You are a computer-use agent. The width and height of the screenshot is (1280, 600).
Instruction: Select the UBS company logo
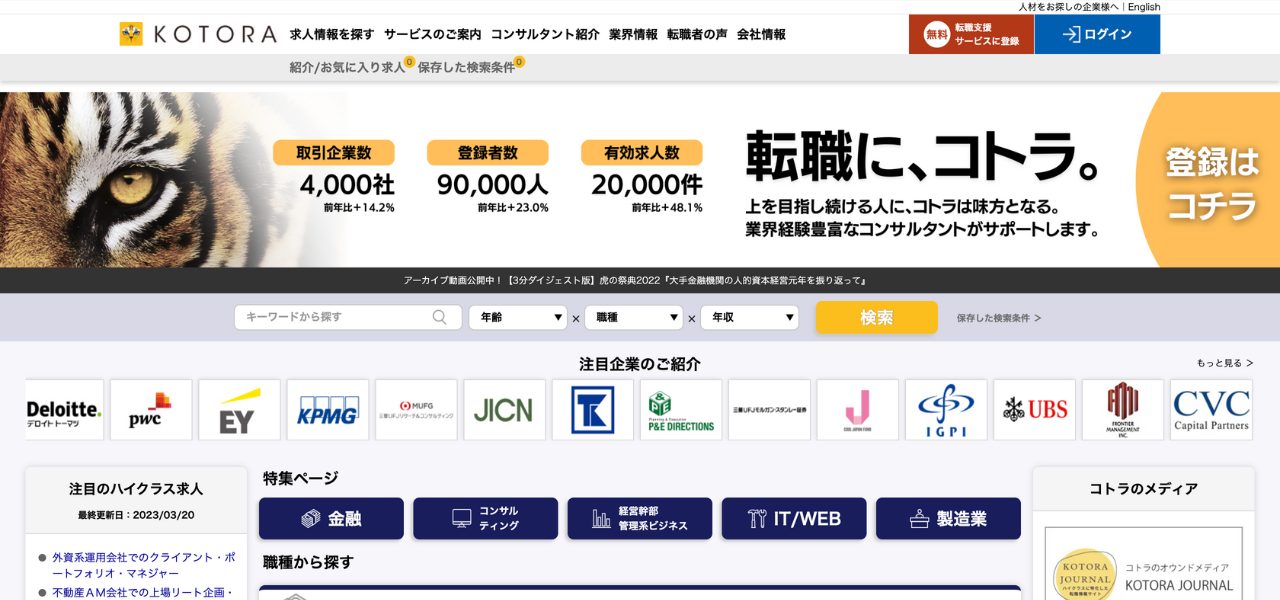(x=1034, y=409)
